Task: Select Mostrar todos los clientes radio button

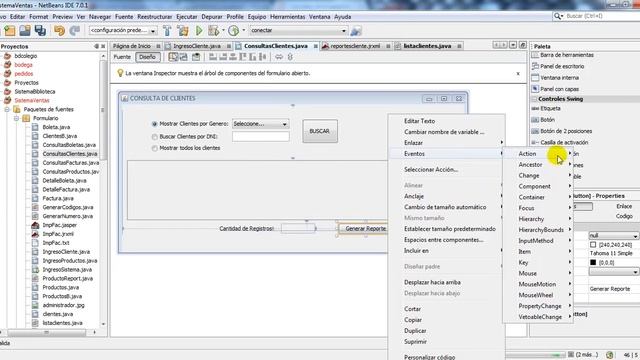Action: click(154, 148)
